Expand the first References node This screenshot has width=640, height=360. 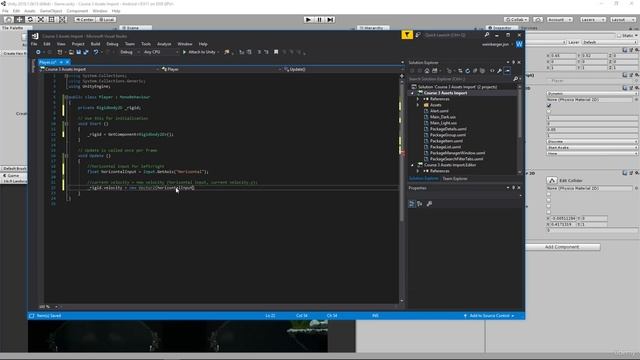click(x=418, y=99)
